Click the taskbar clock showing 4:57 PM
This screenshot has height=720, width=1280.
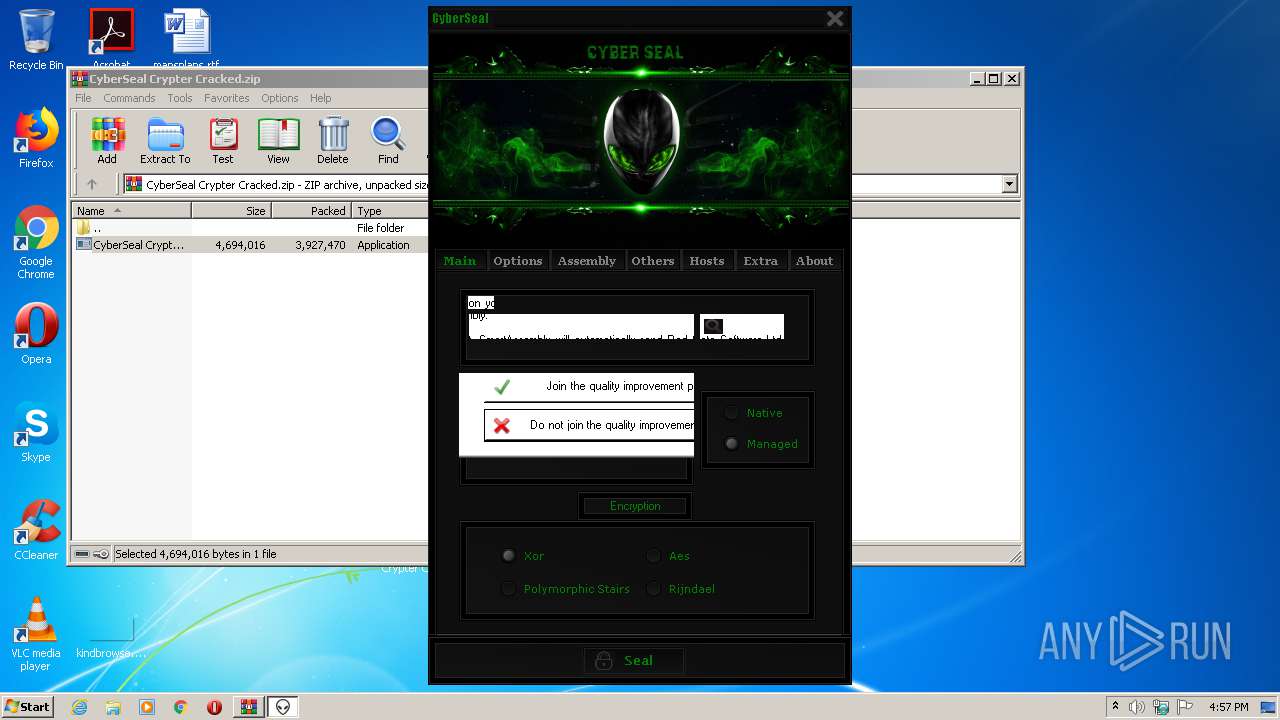click(1228, 707)
